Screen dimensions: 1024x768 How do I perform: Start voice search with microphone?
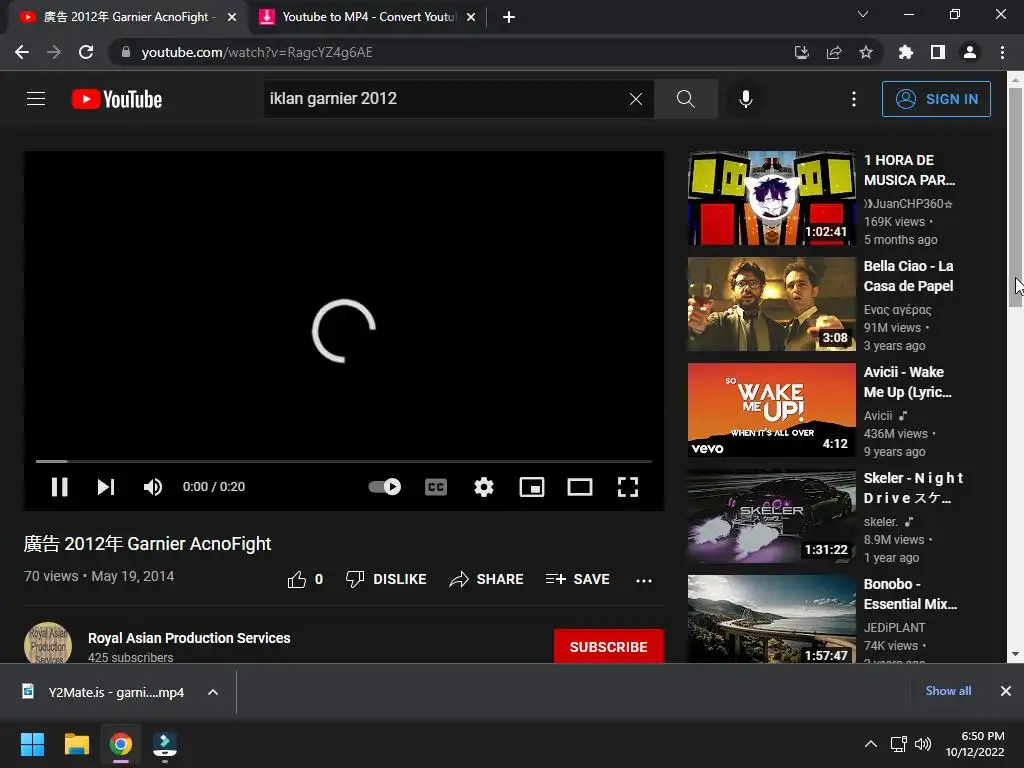click(x=745, y=99)
